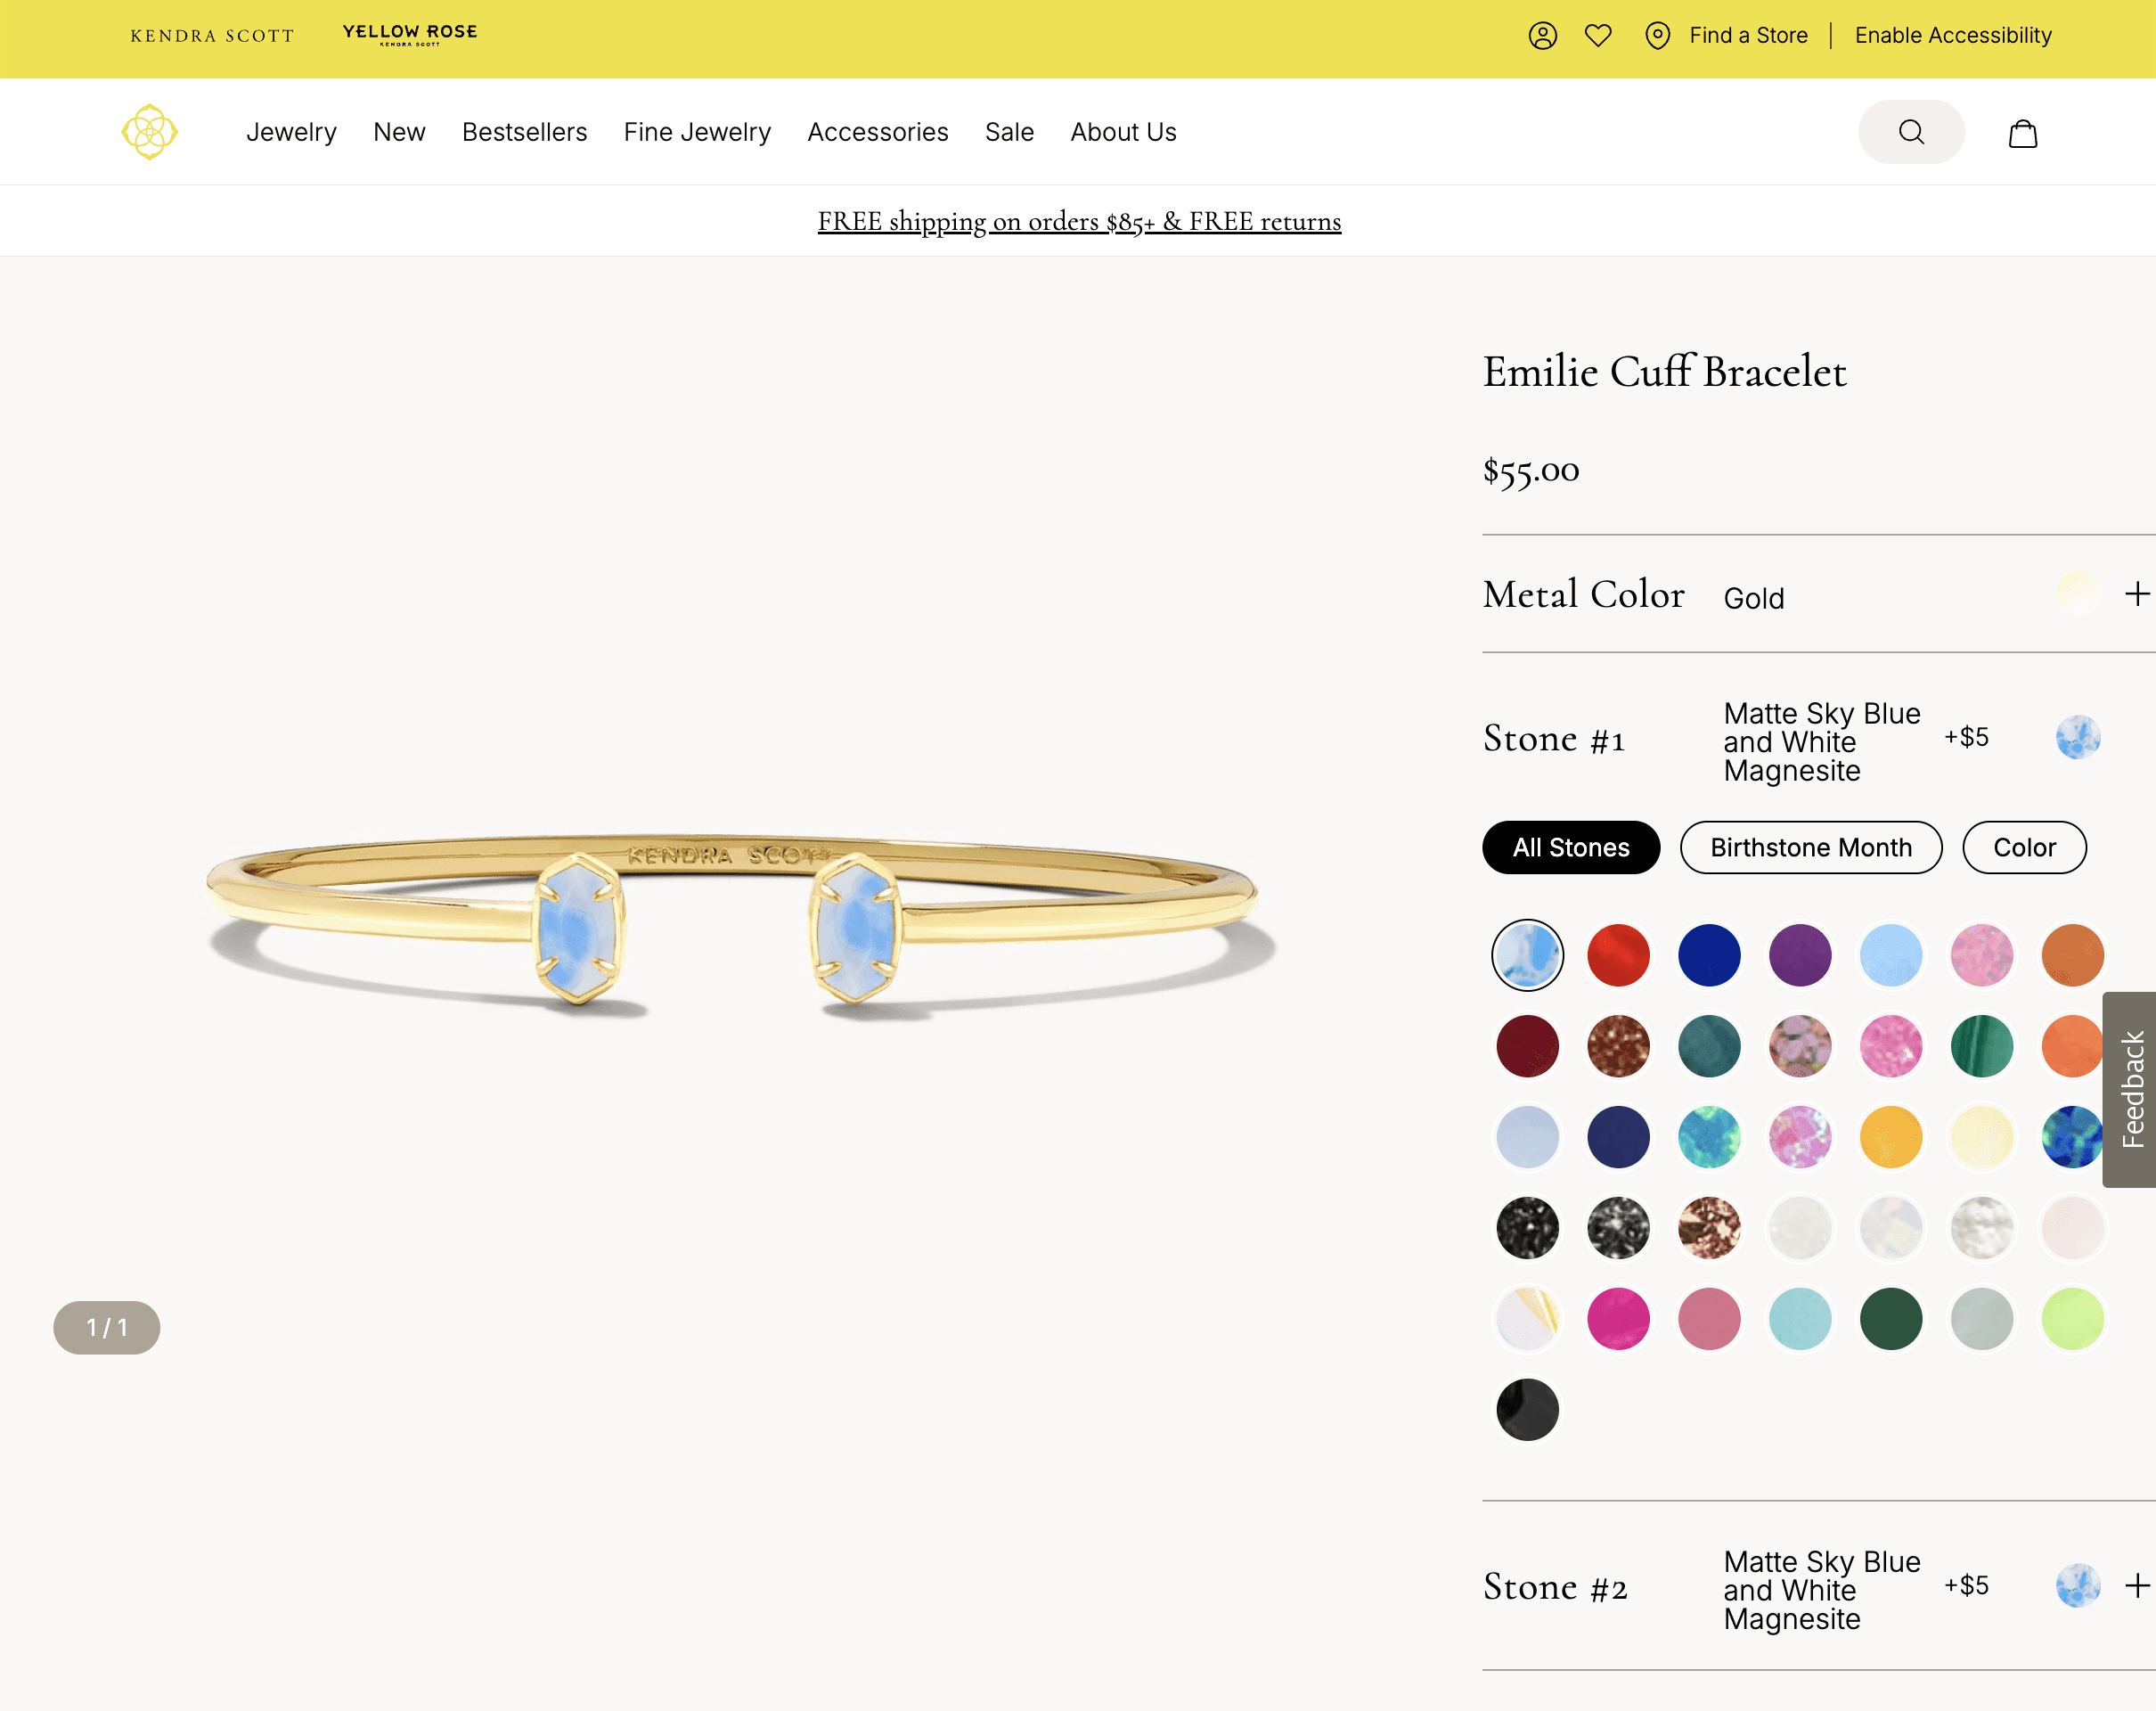
Task: Select the red stone swatch
Action: point(1618,955)
